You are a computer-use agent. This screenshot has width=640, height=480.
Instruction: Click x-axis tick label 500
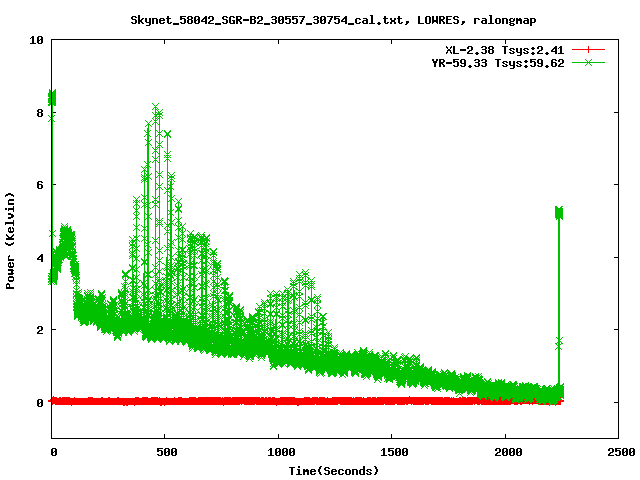167,452
